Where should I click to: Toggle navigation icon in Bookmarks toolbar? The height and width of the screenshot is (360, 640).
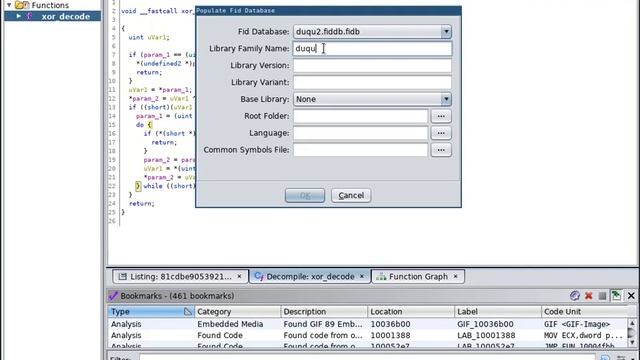616,296
